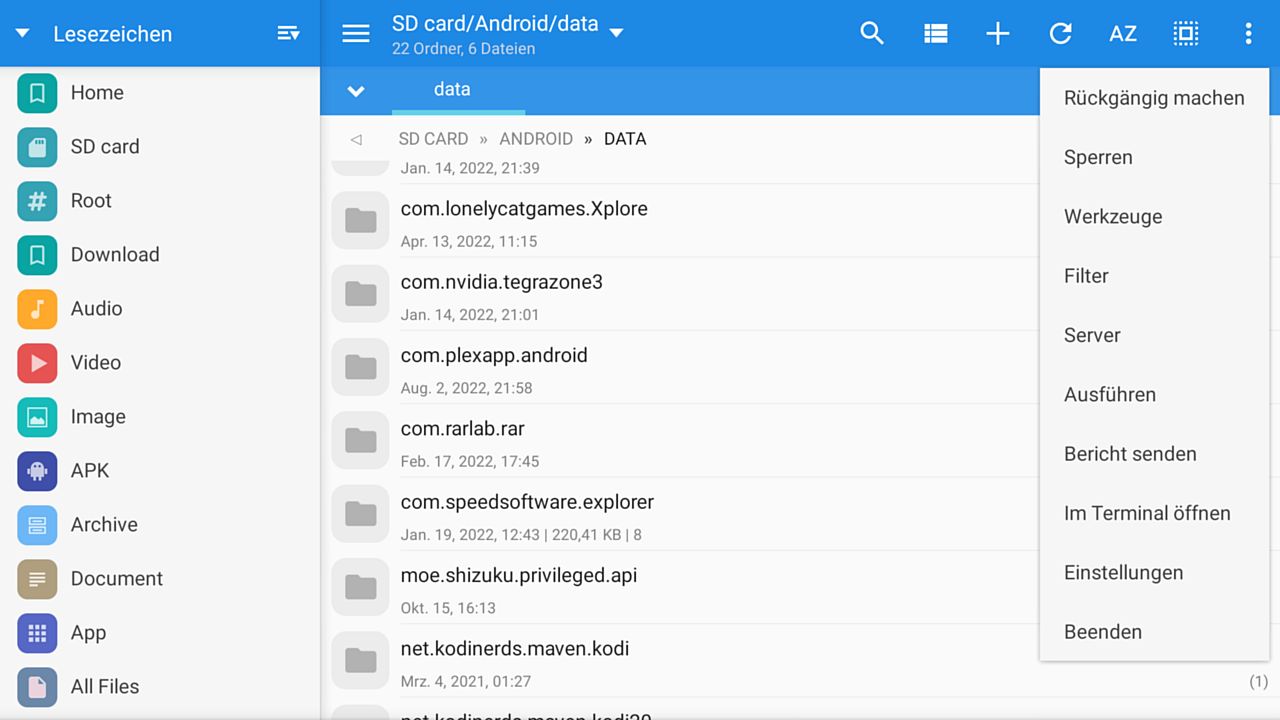Open com.lonelycatgames.Xplore folder name
The width and height of the screenshot is (1280, 720).
pyautogui.click(x=524, y=209)
